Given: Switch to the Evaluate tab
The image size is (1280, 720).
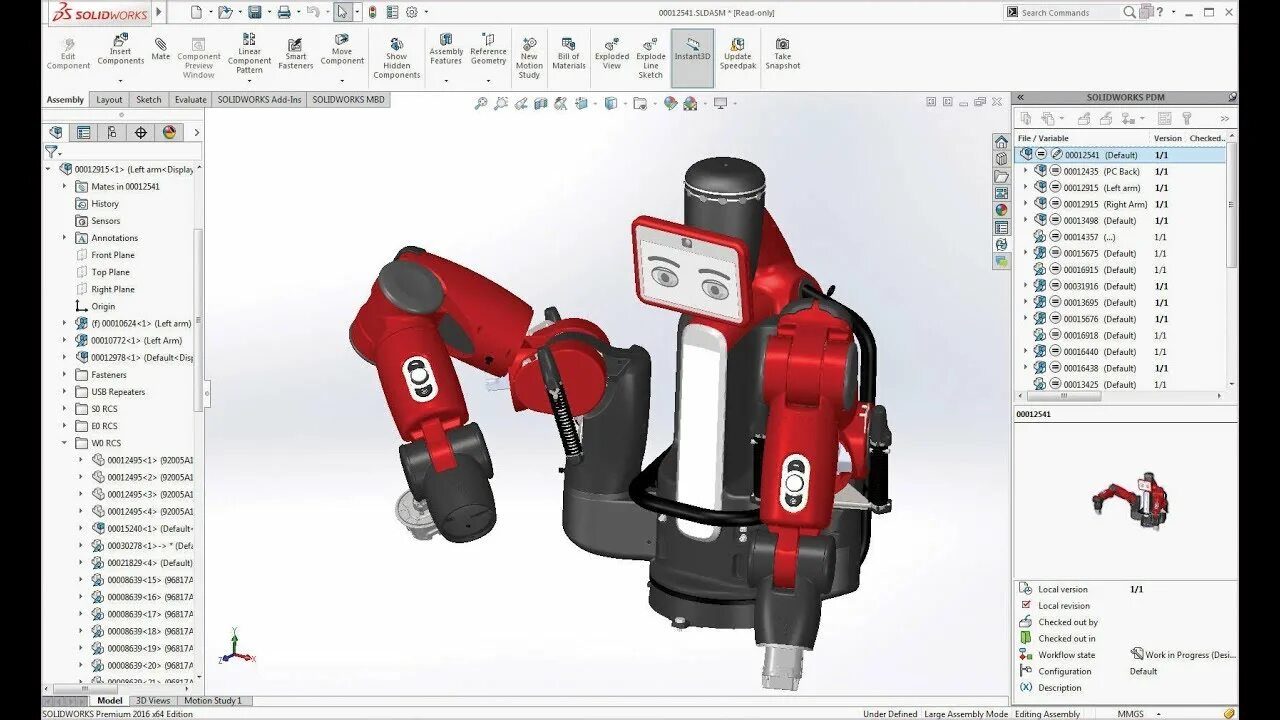Looking at the screenshot, I should pyautogui.click(x=190, y=100).
